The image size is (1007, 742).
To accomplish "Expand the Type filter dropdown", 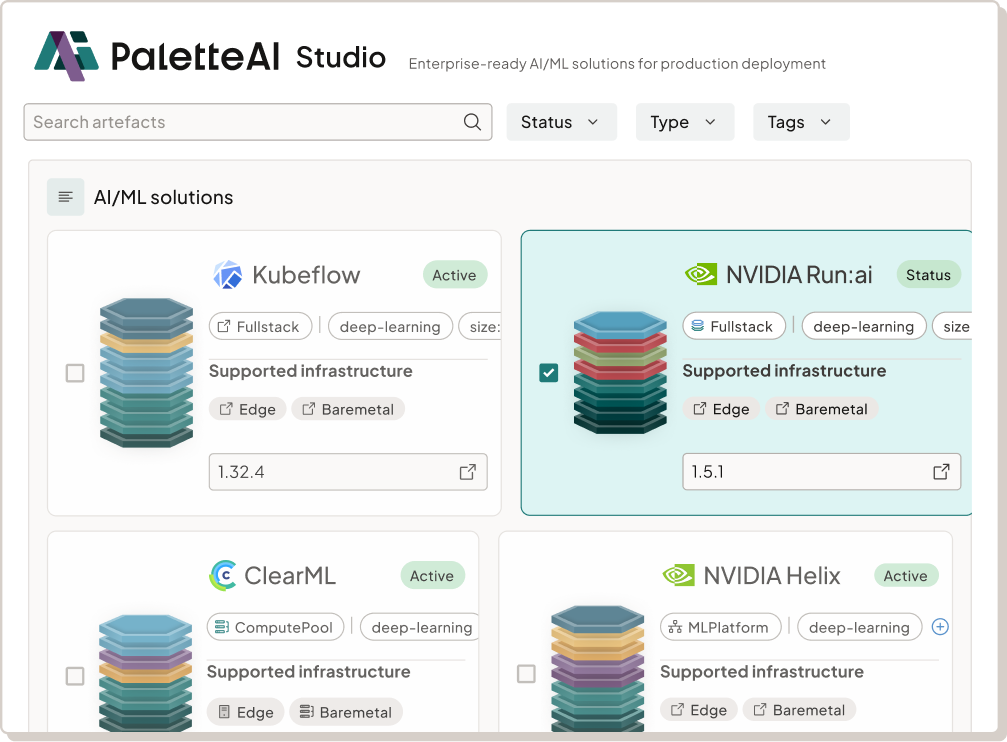I will click(x=684, y=121).
